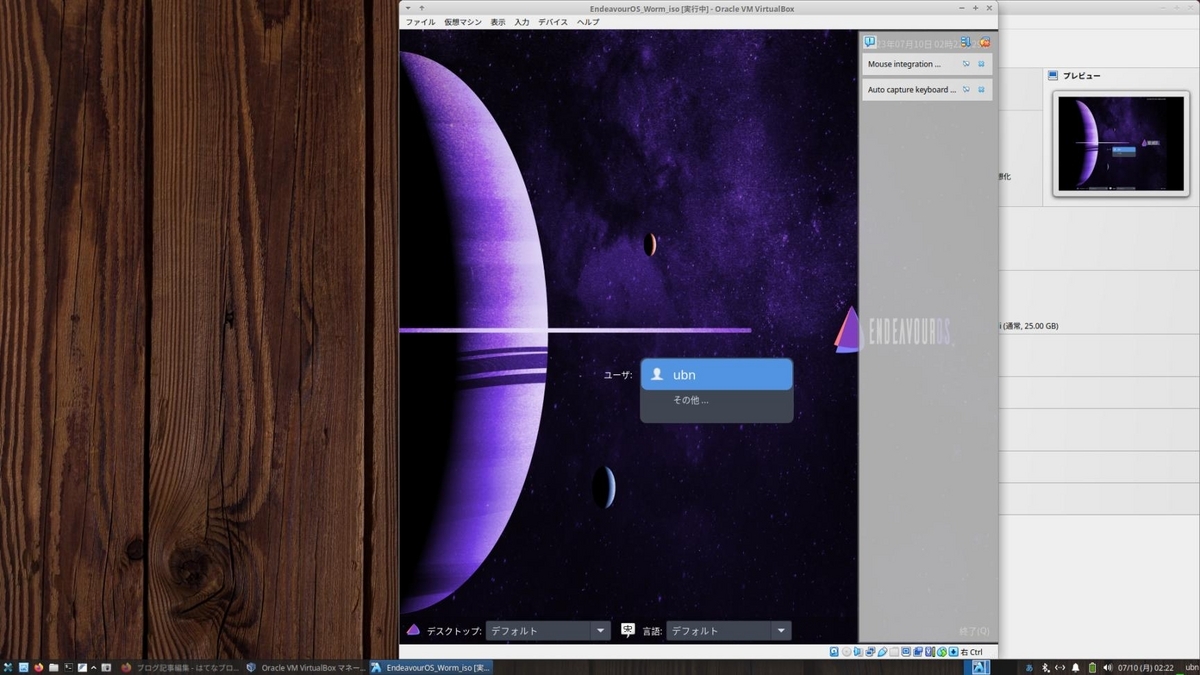
Task: Click the Mouse integration notification text
Action: (x=904, y=64)
